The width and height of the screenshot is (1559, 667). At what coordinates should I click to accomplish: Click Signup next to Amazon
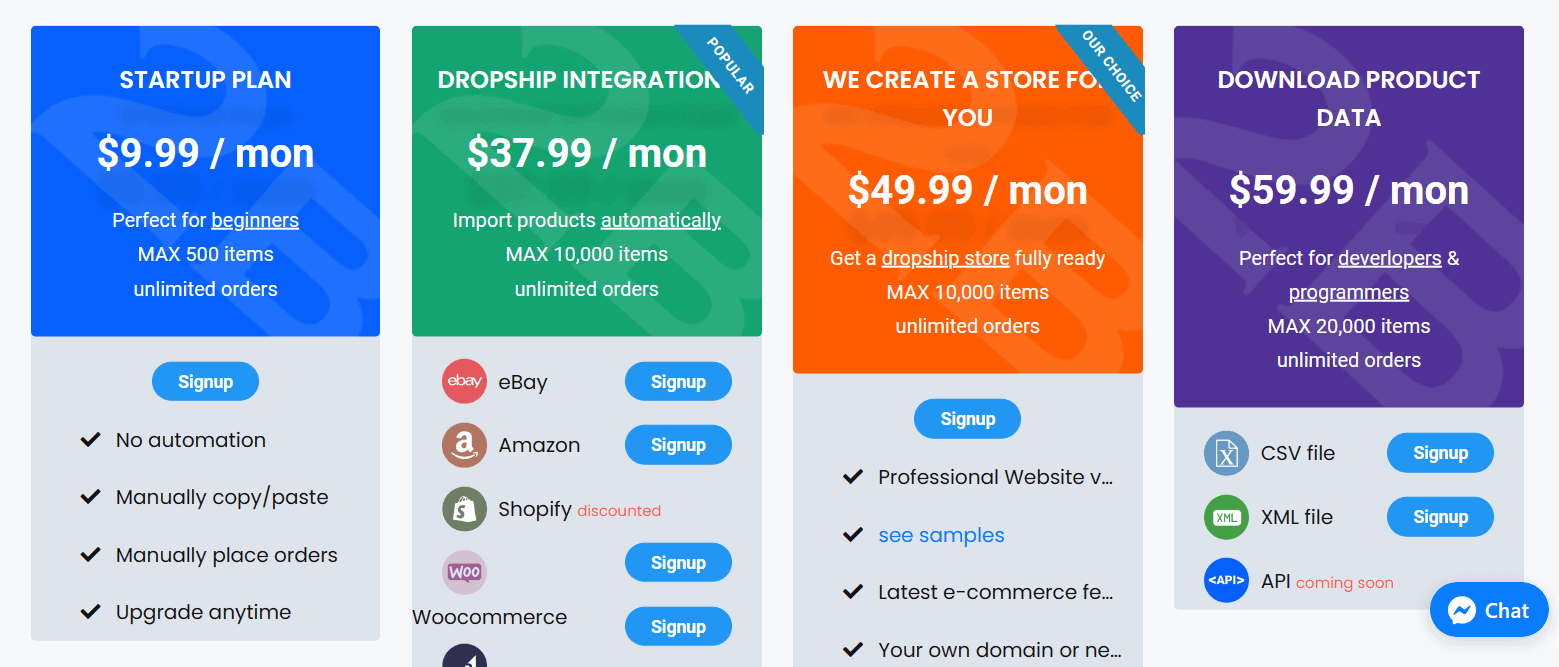coord(678,445)
